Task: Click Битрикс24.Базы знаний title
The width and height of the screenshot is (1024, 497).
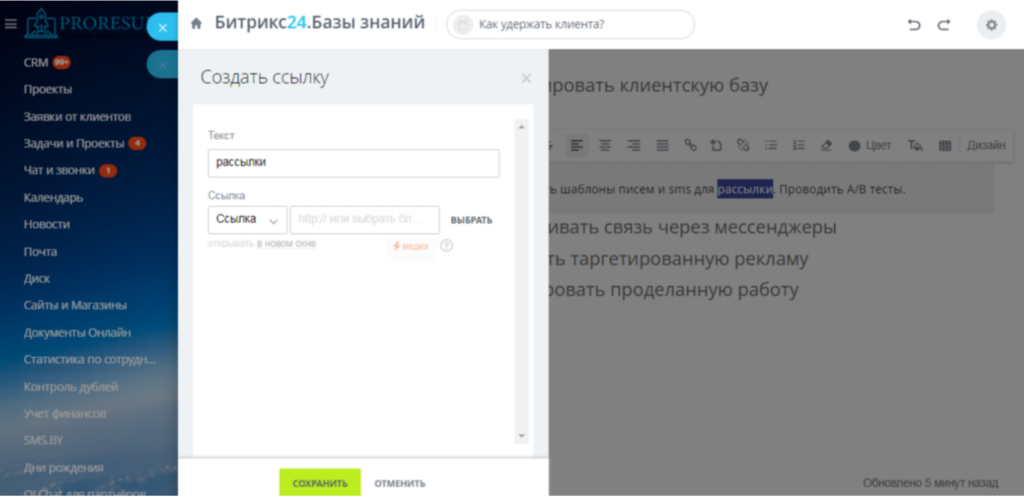Action: coord(319,24)
